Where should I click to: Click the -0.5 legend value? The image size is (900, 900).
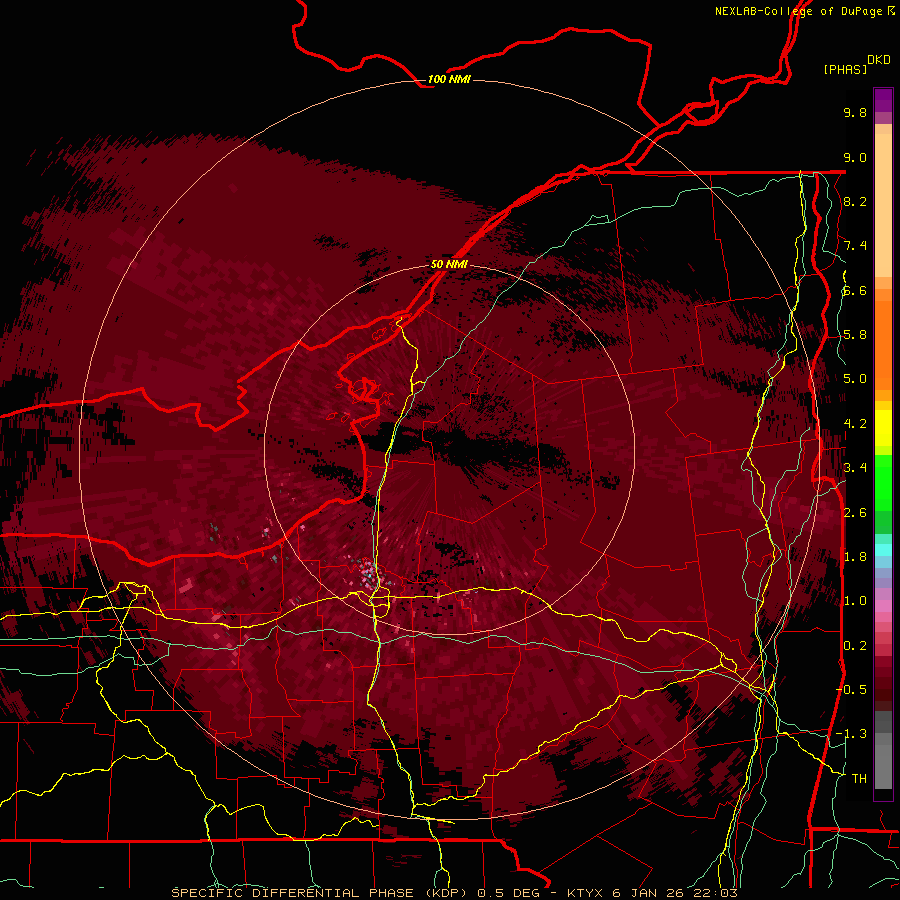[x=851, y=690]
